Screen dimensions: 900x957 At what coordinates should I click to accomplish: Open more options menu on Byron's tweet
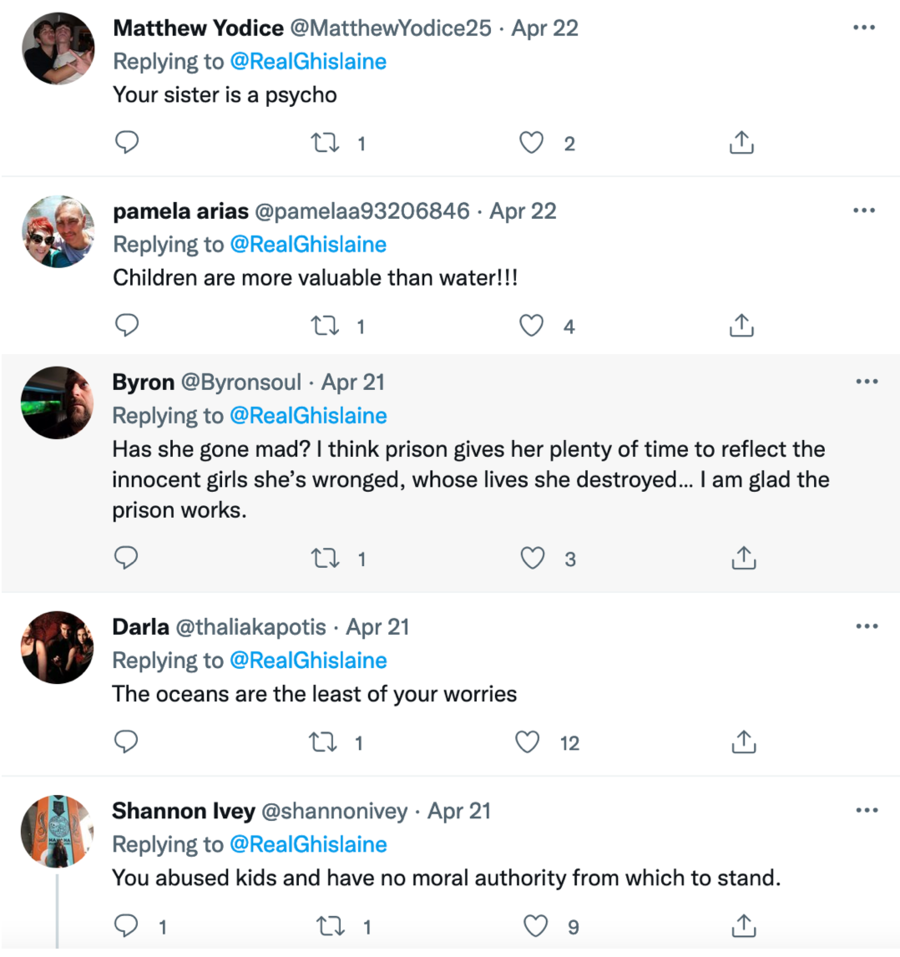866,382
